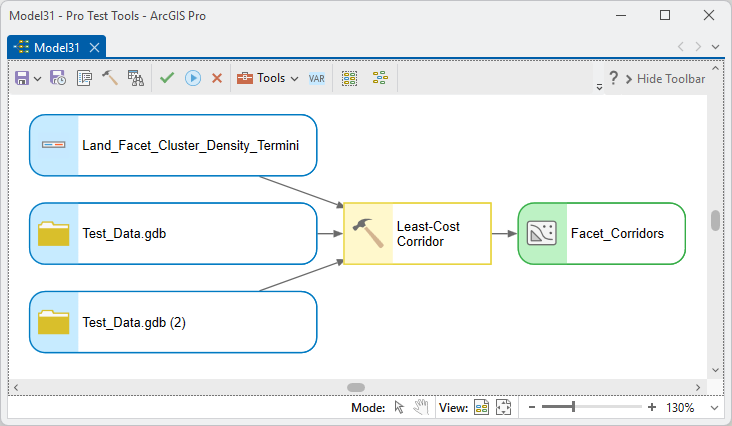Screen dimensions: 732x426
Task: Open the model Properties icon
Action: tap(84, 78)
